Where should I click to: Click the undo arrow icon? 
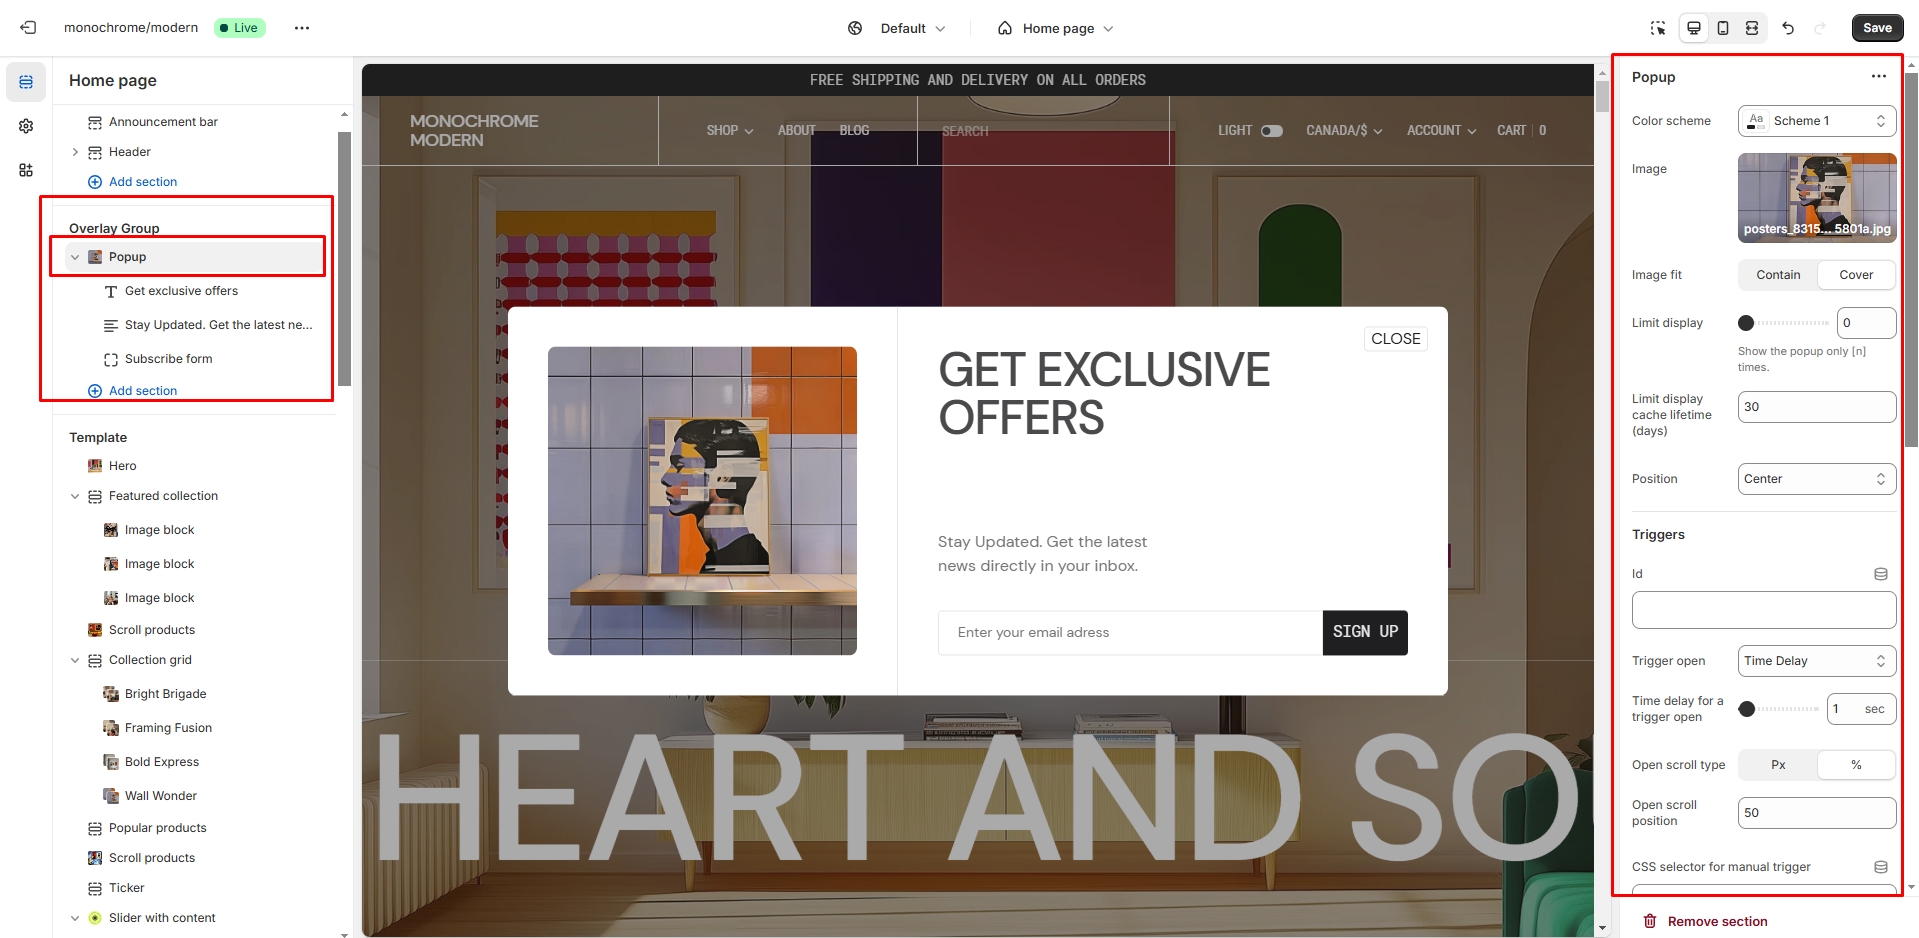(1788, 28)
